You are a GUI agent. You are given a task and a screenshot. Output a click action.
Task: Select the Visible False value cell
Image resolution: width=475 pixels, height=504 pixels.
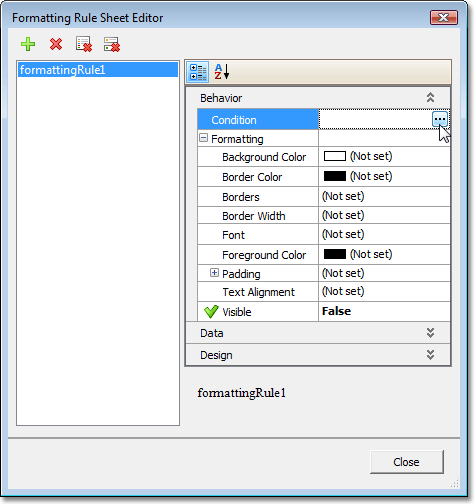click(x=384, y=311)
